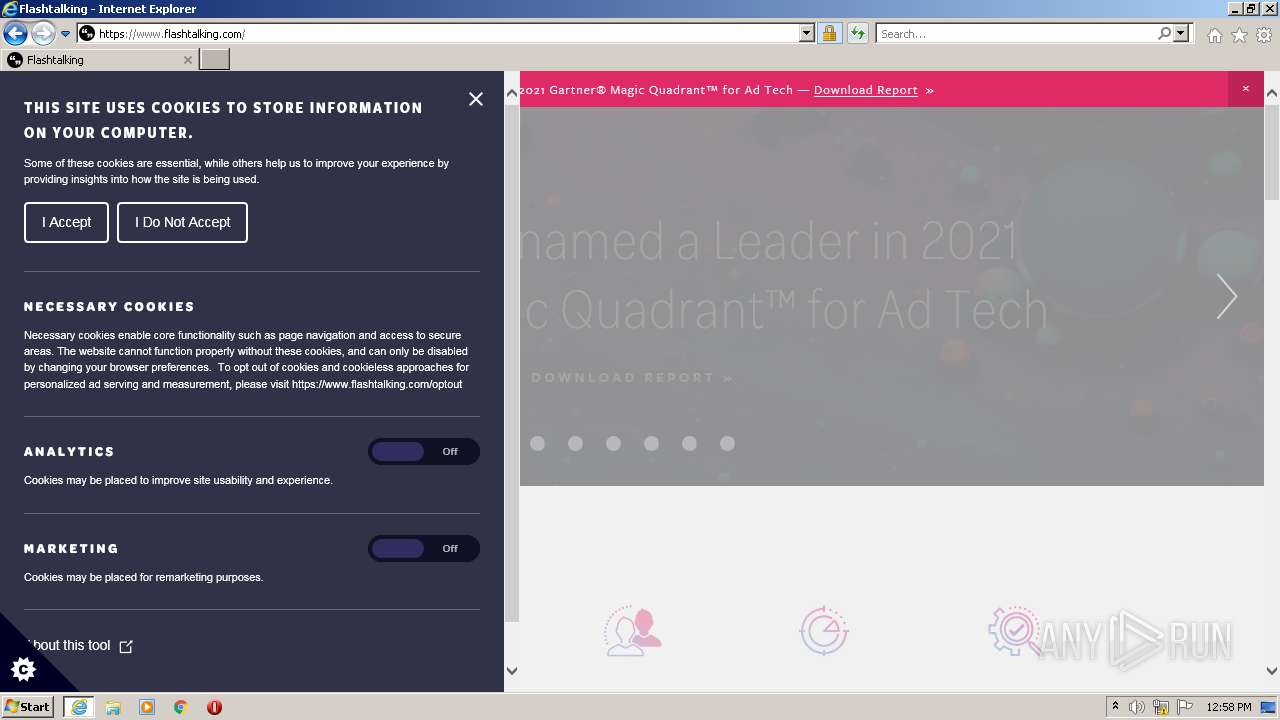
Task: Select the fourth carousel dot
Action: coord(651,443)
